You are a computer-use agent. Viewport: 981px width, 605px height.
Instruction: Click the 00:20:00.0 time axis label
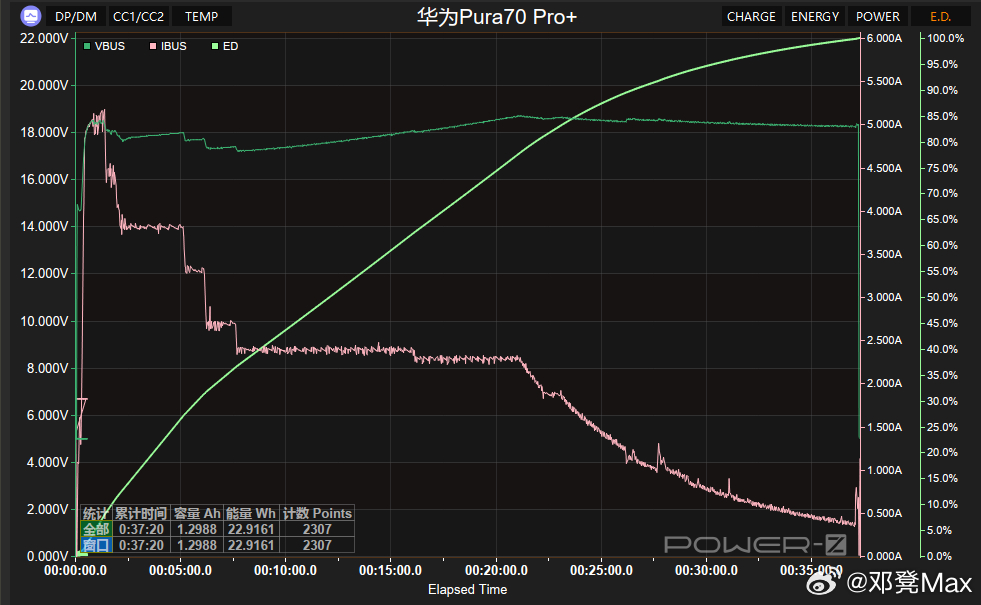click(496, 571)
